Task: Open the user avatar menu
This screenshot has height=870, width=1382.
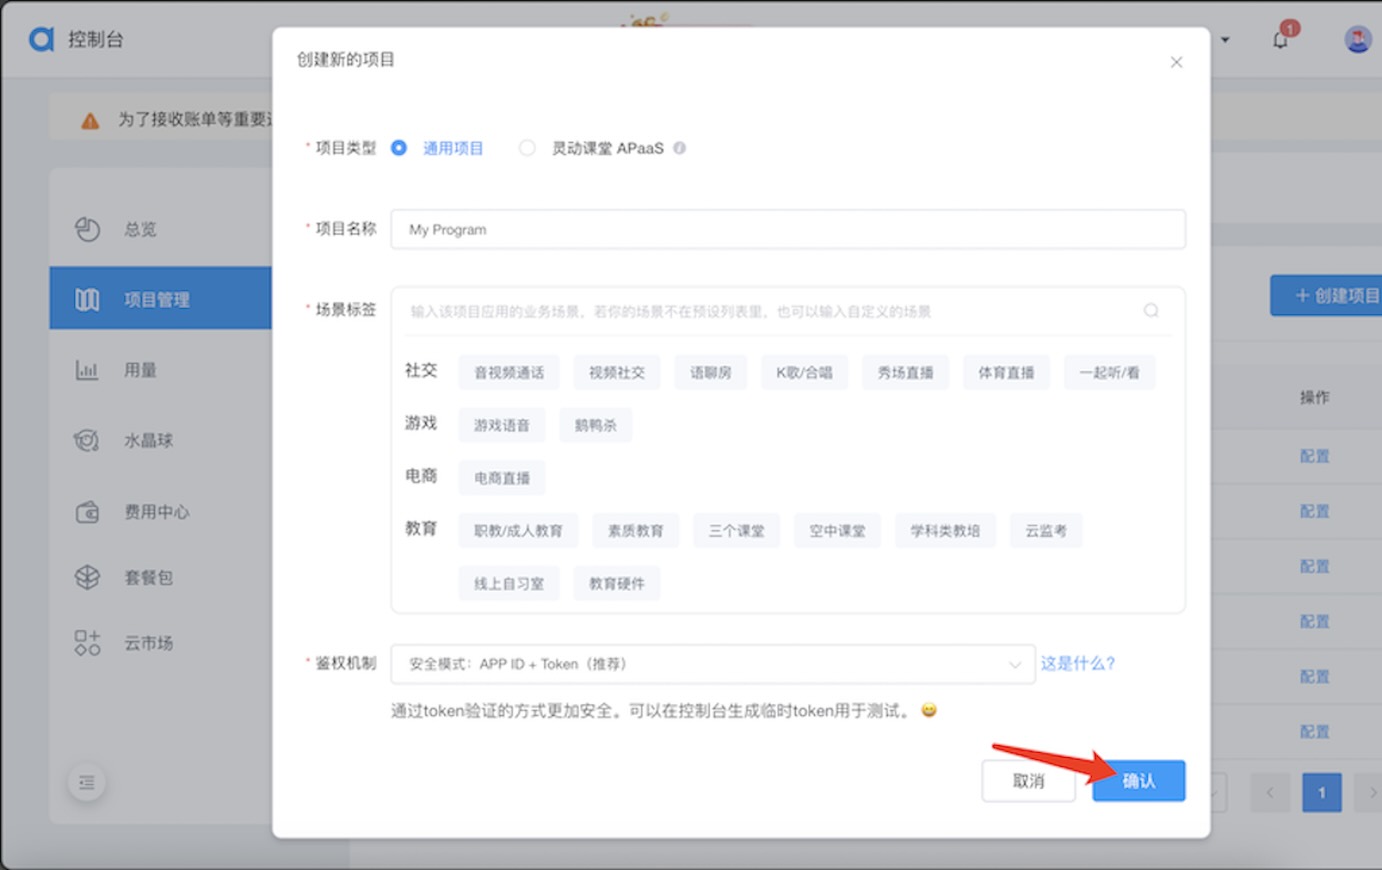Action: 1357,39
